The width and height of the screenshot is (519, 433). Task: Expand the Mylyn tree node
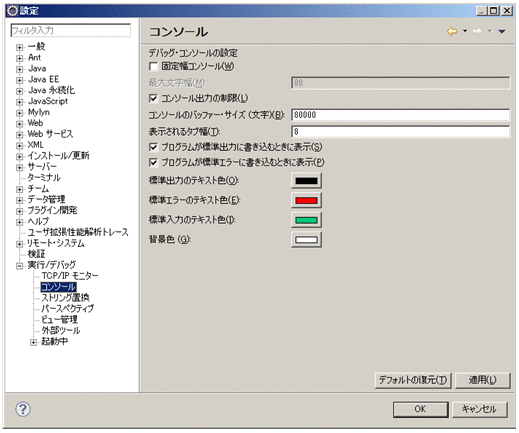coord(19,113)
